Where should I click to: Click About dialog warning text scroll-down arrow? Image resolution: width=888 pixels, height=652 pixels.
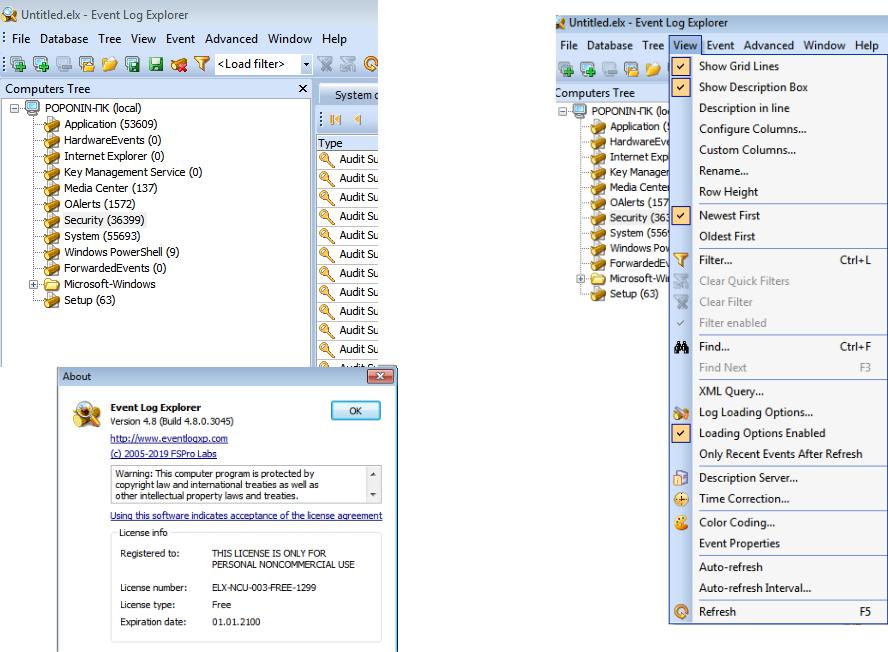(373, 495)
